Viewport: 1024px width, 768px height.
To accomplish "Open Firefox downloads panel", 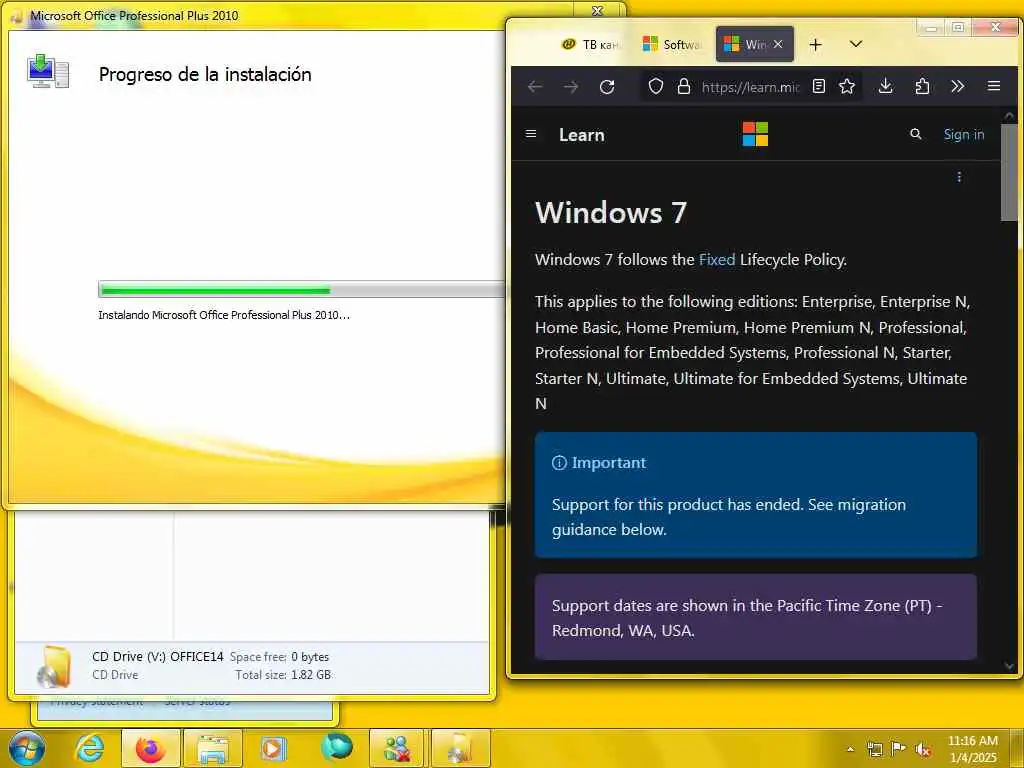I will (886, 86).
